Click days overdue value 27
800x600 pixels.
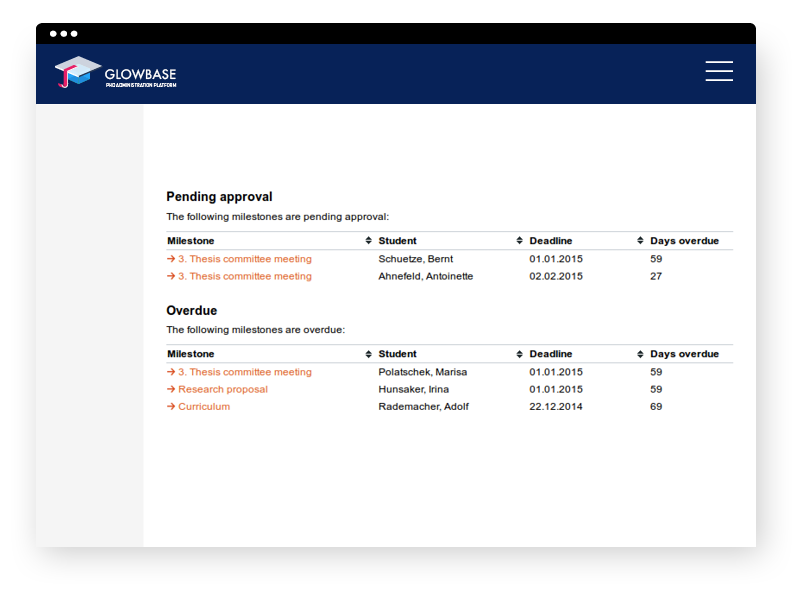[656, 276]
